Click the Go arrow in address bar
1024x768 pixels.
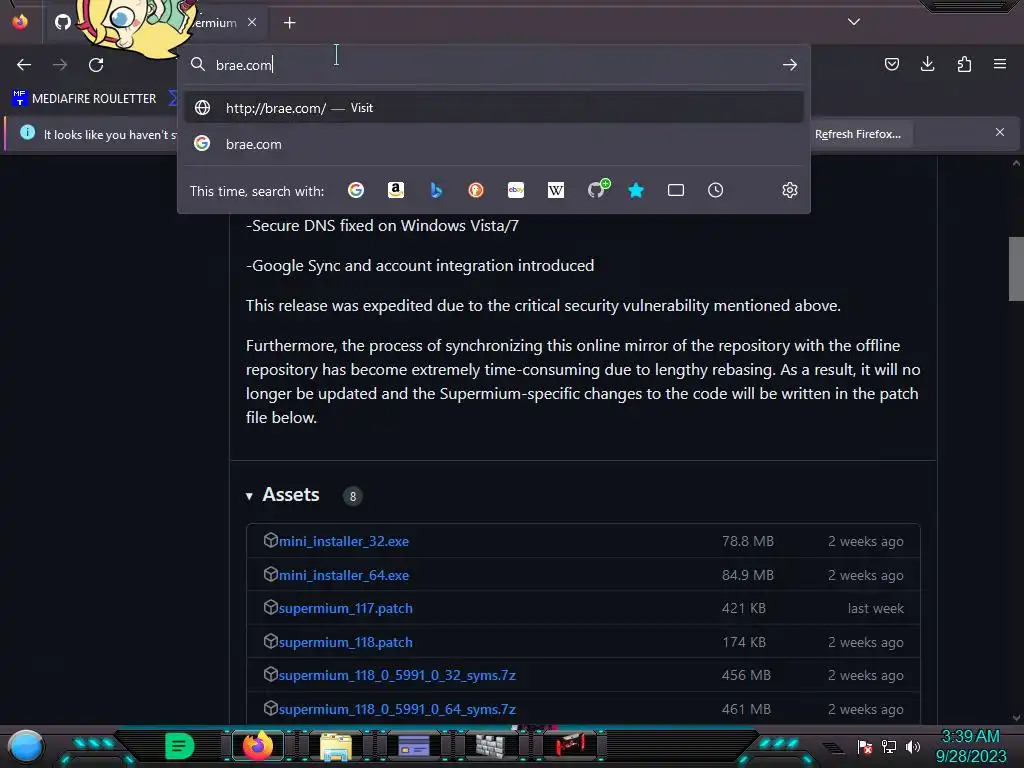[x=790, y=65]
